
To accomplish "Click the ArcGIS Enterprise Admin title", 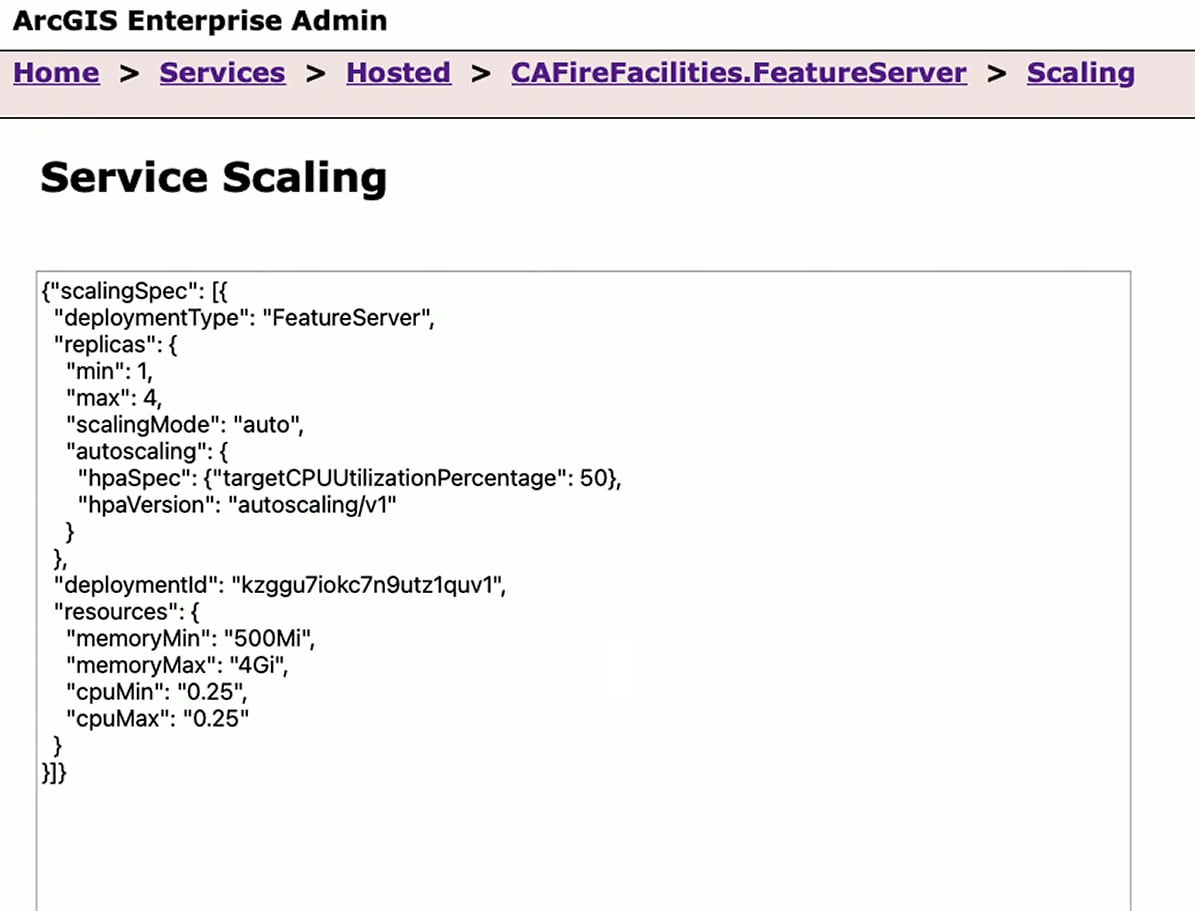I will click(x=196, y=20).
